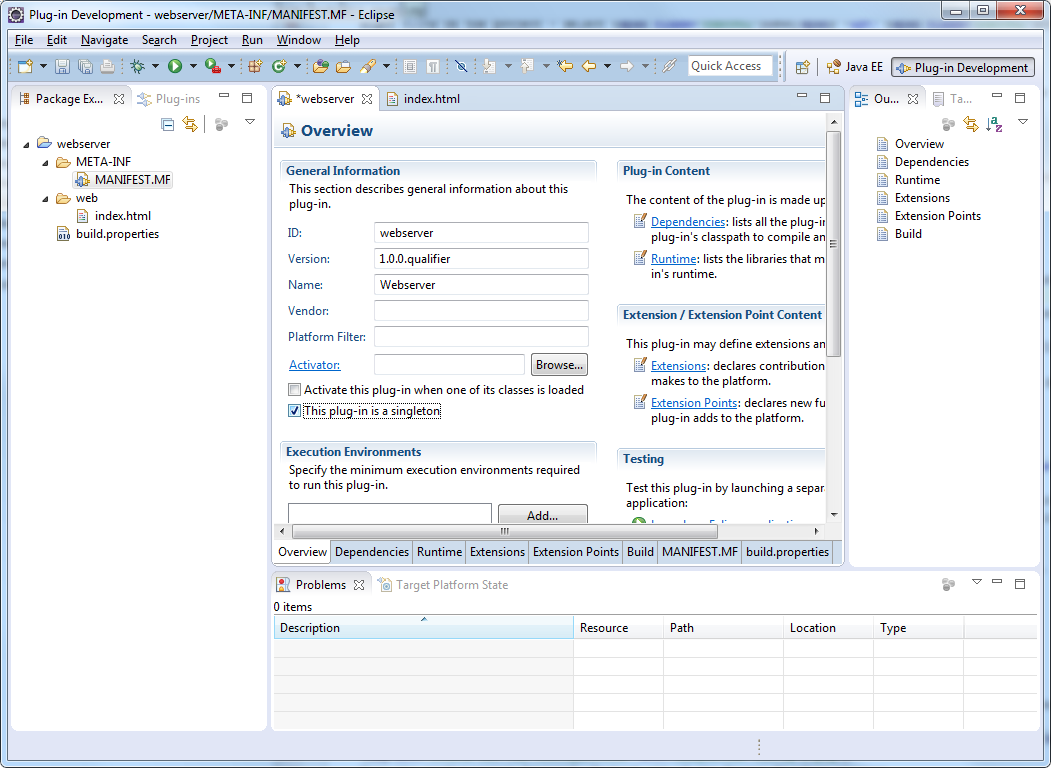Click the Save icon in the toolbar
This screenshot has width=1051, height=768.
[62, 66]
